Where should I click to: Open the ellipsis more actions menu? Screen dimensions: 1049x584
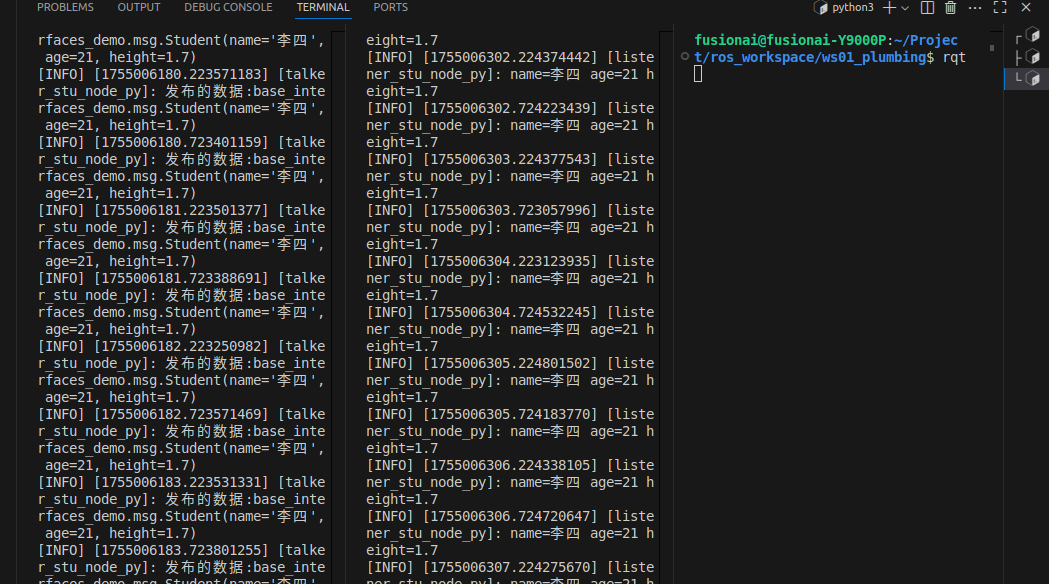(x=975, y=7)
